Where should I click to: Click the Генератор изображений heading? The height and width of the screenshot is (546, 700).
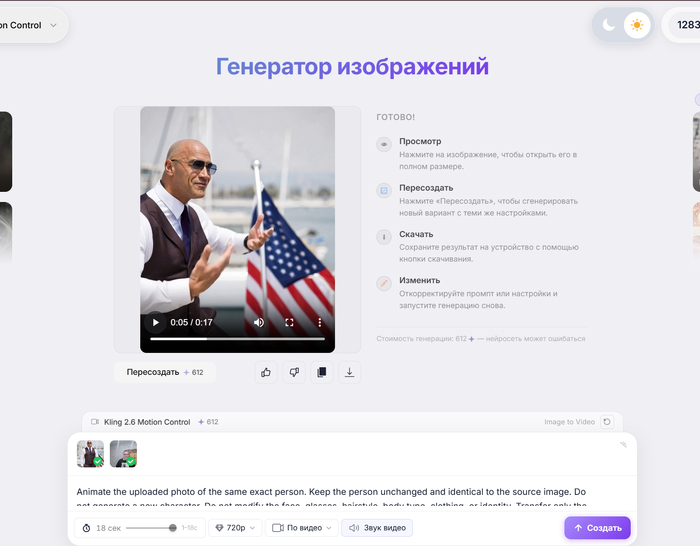click(x=352, y=67)
